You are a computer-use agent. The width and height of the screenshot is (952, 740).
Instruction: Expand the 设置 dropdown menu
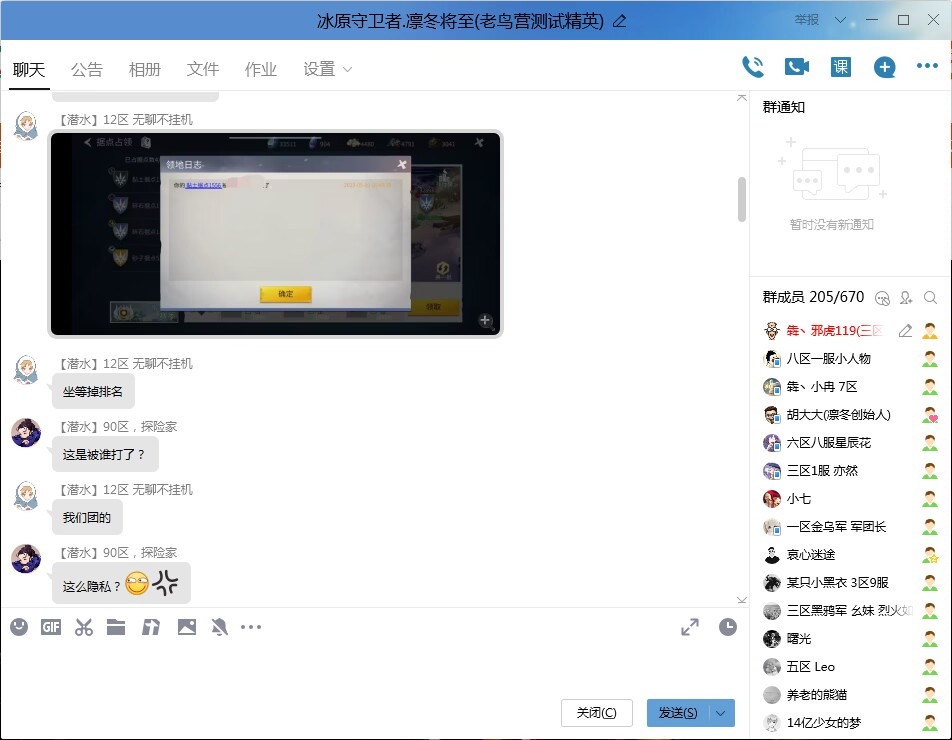click(327, 69)
